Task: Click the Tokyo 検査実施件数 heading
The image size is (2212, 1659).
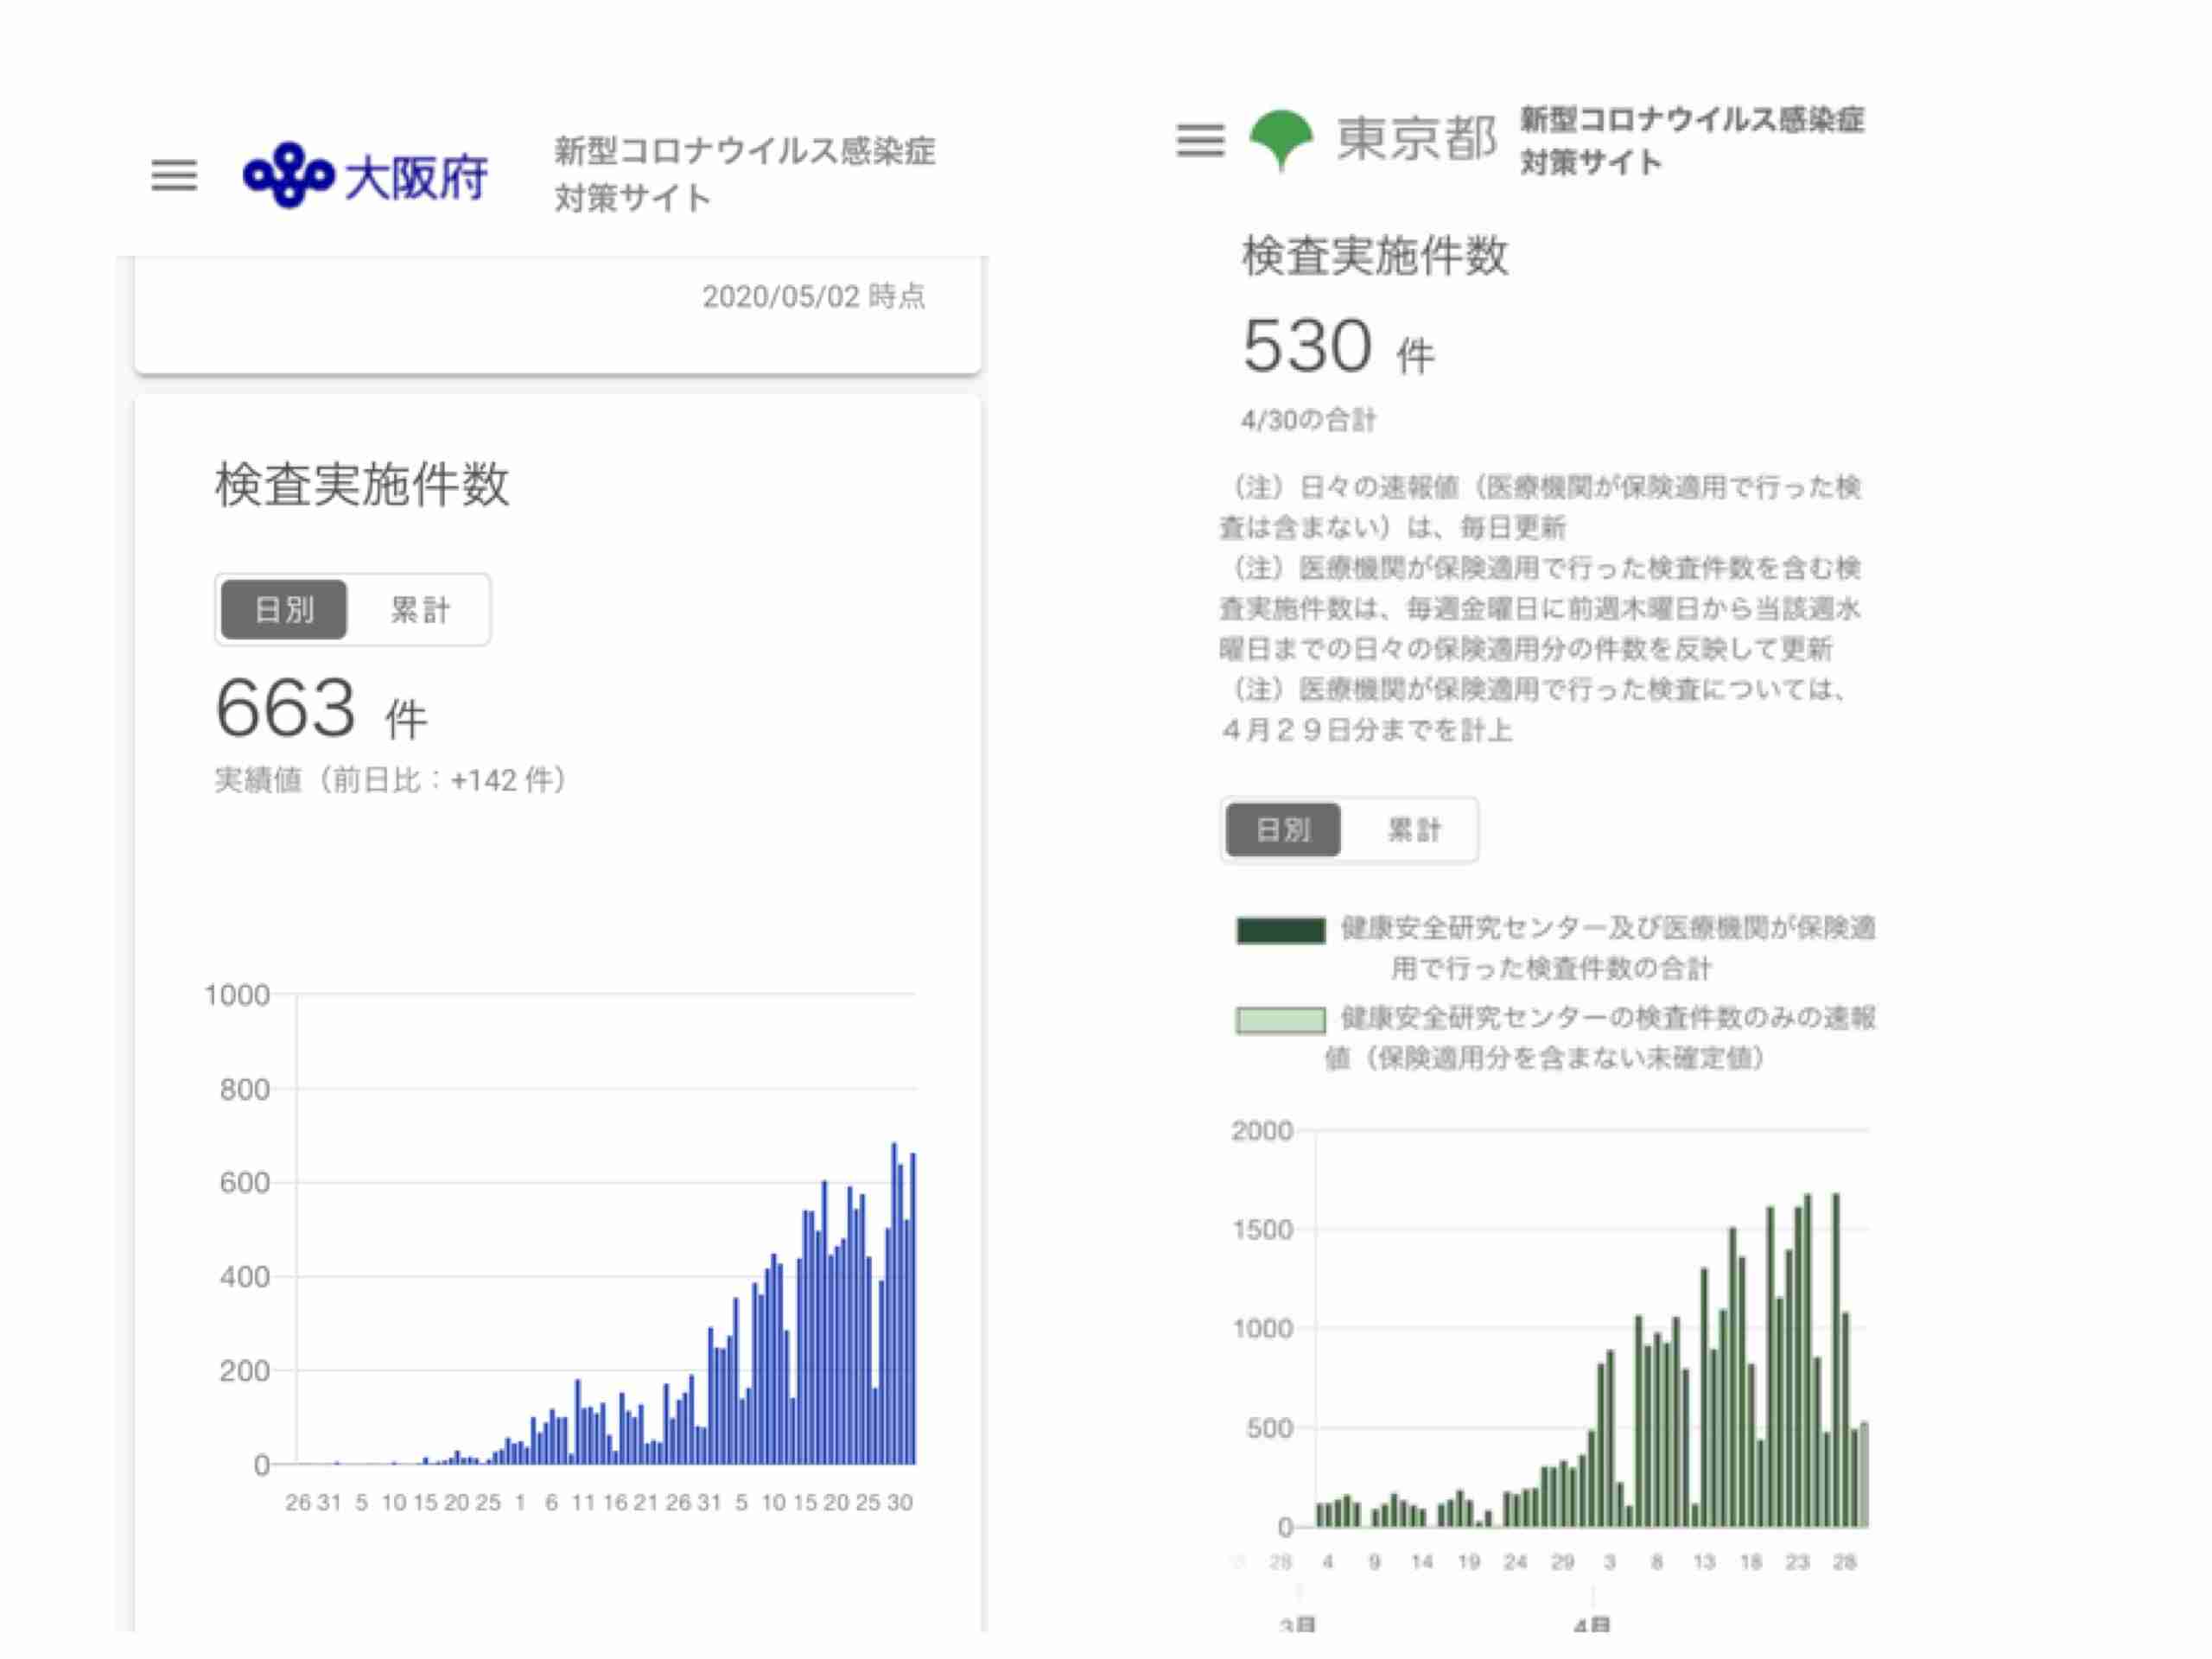Action: tap(1375, 256)
